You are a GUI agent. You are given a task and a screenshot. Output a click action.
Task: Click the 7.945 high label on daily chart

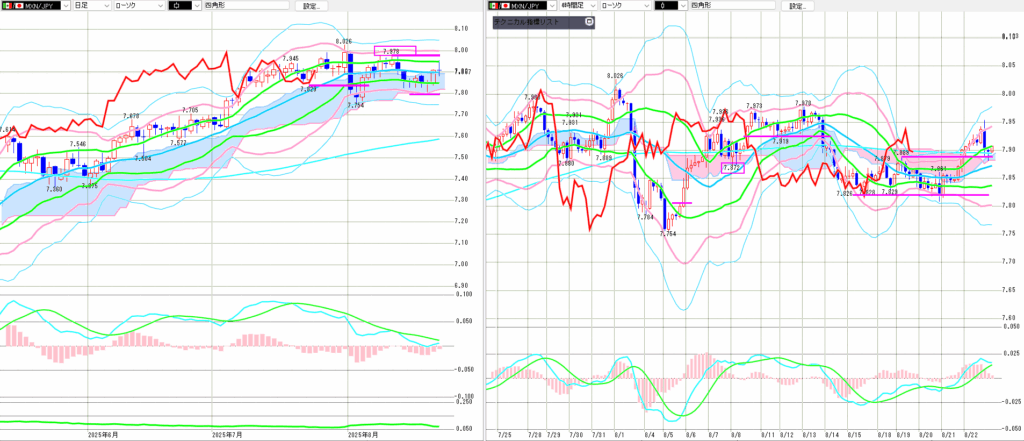[x=291, y=59]
